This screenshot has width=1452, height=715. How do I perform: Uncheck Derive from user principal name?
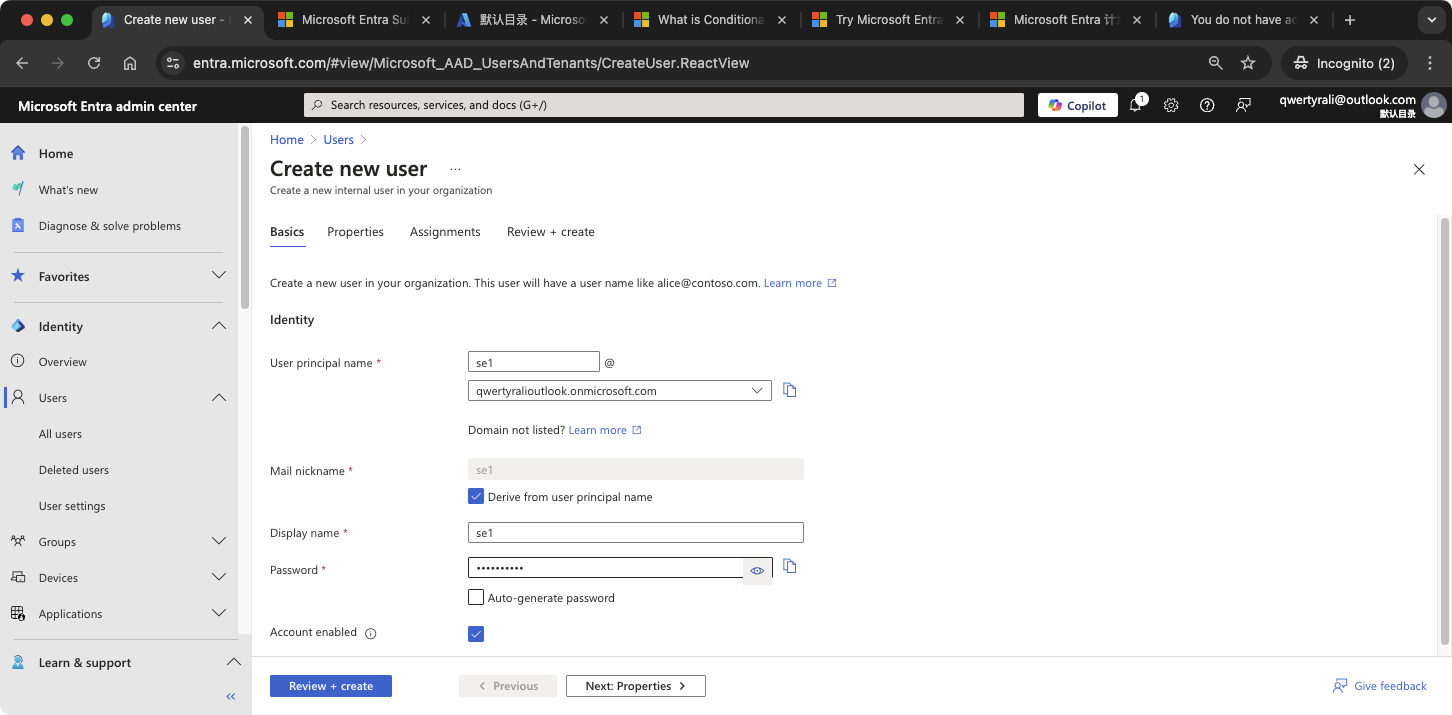coord(476,496)
